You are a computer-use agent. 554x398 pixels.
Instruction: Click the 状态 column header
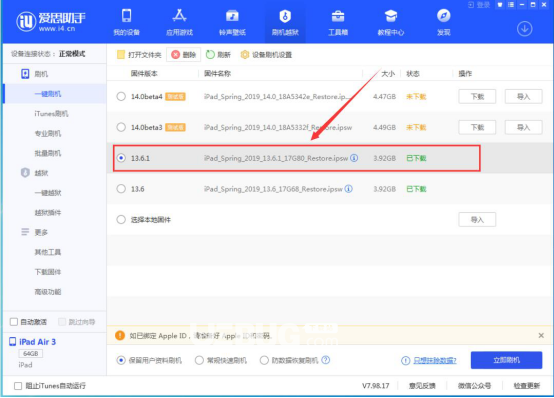[x=413, y=74]
